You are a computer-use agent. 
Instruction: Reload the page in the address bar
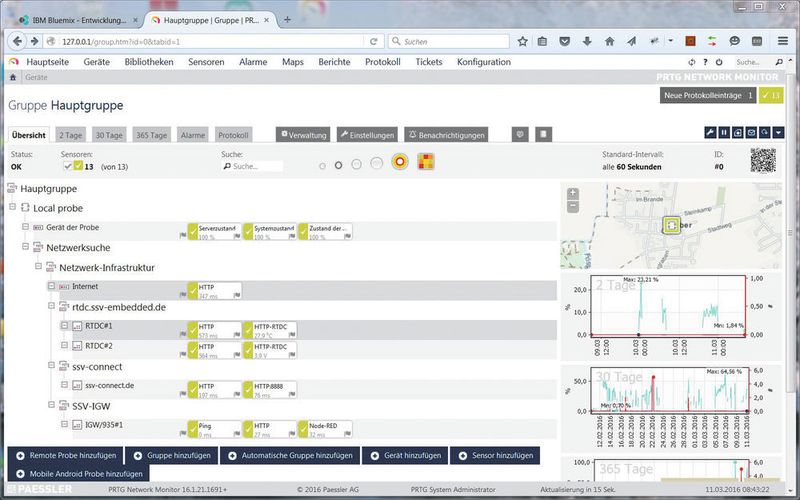click(x=373, y=41)
